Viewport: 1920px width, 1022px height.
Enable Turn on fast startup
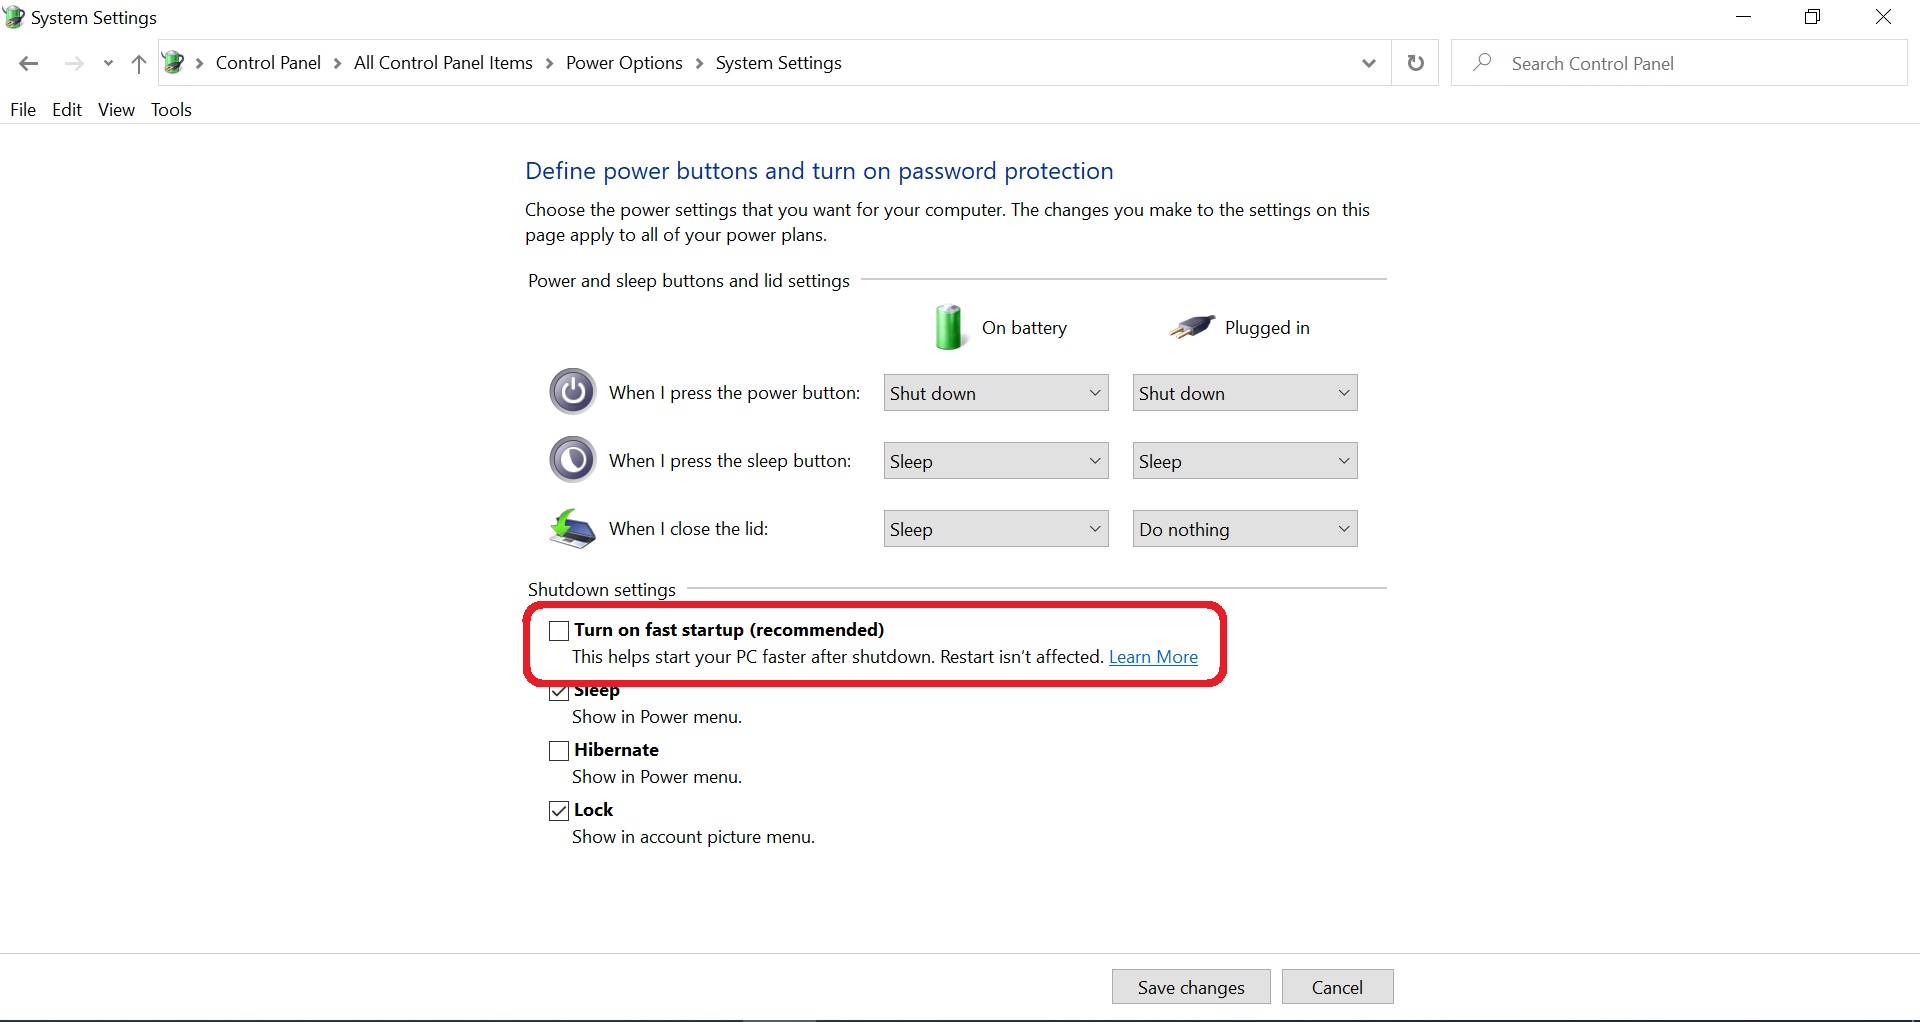click(x=558, y=630)
